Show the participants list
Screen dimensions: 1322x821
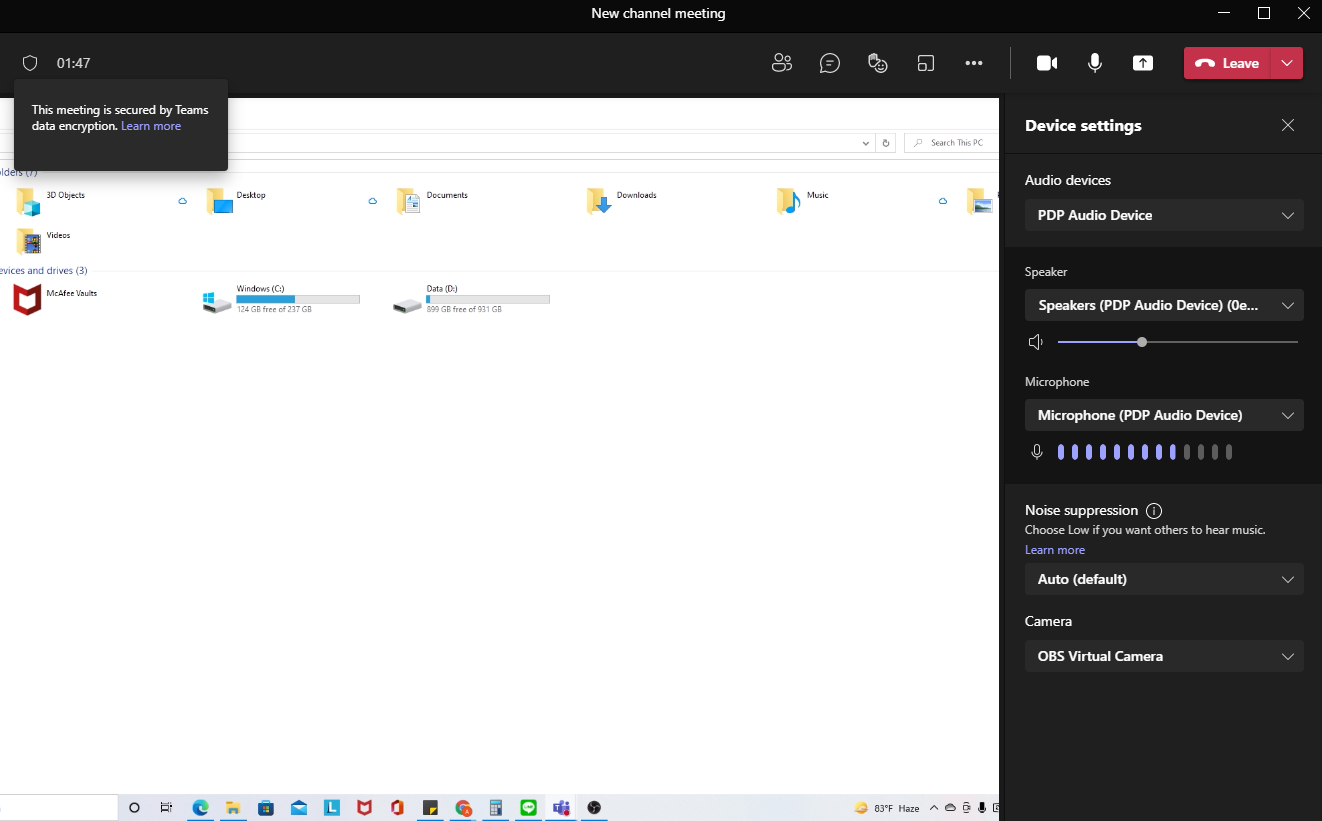pyautogui.click(x=782, y=63)
